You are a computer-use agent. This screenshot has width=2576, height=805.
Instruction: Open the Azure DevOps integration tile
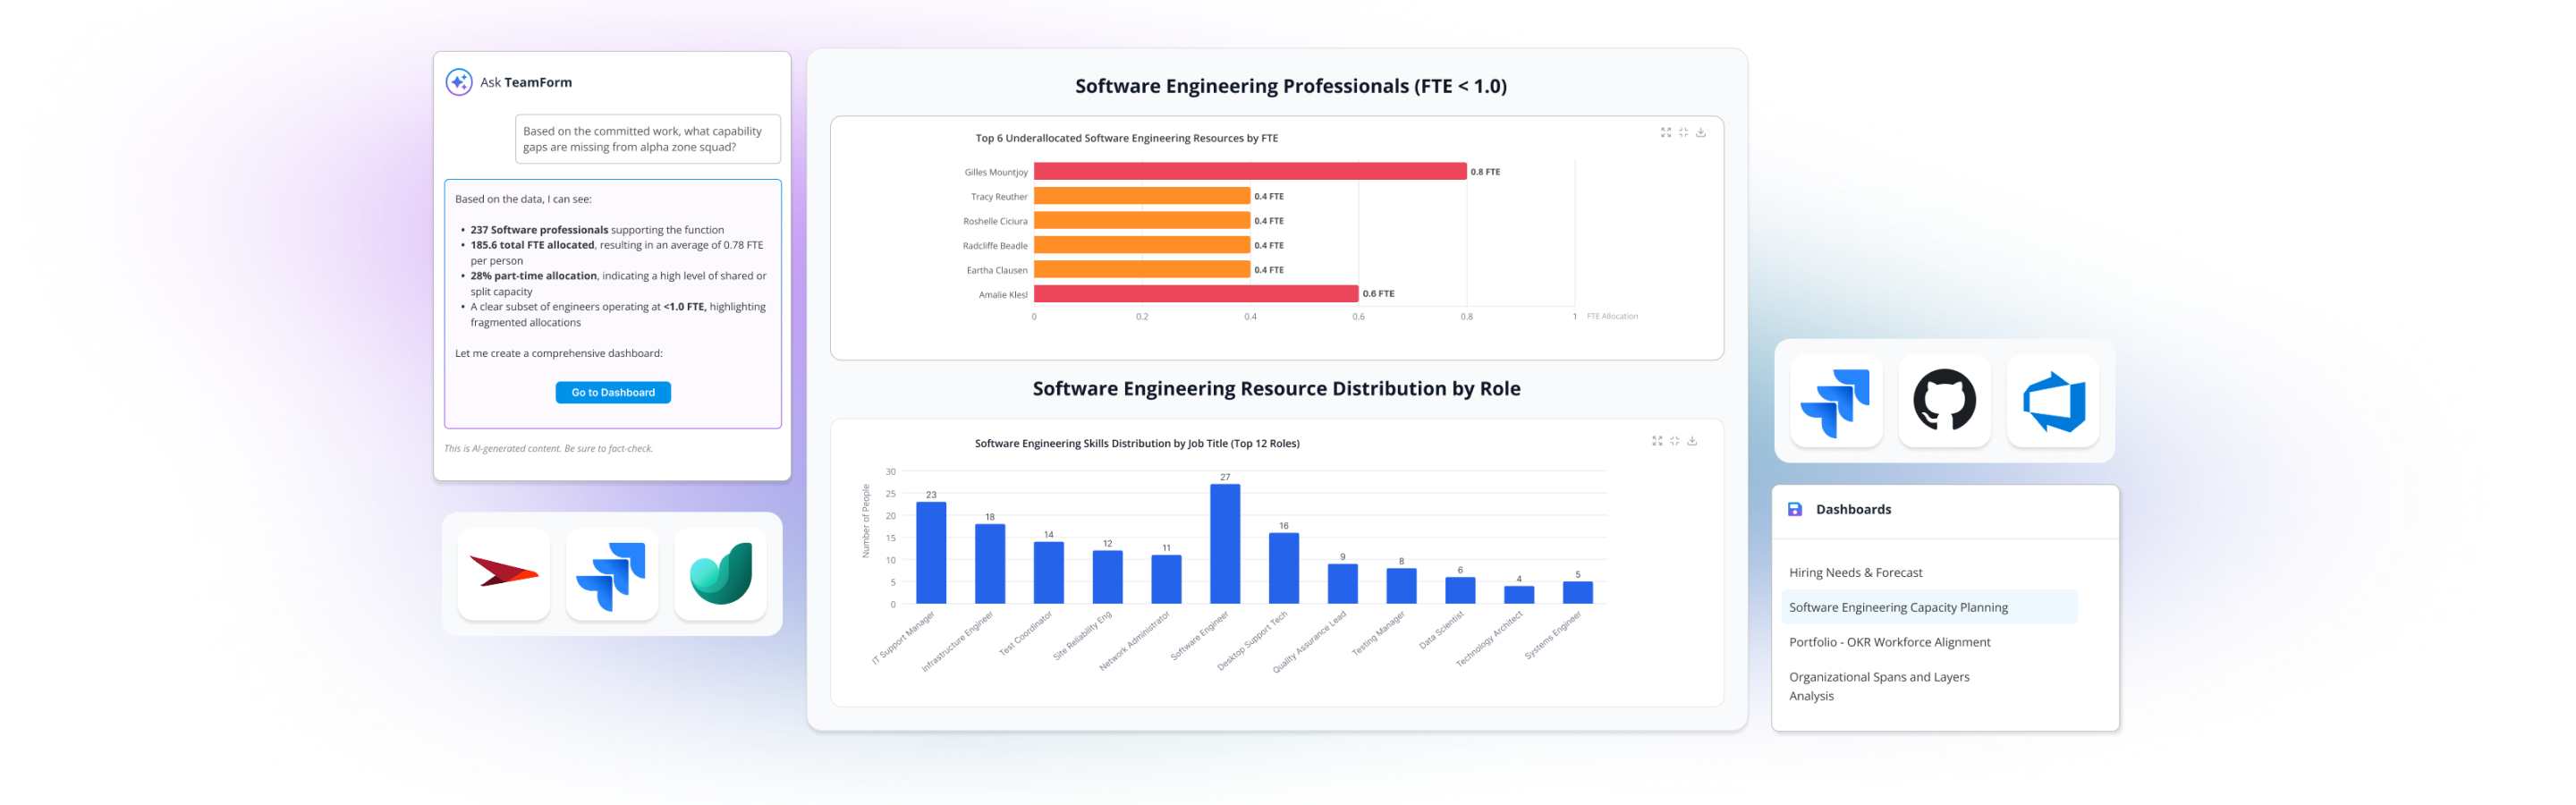click(2053, 401)
